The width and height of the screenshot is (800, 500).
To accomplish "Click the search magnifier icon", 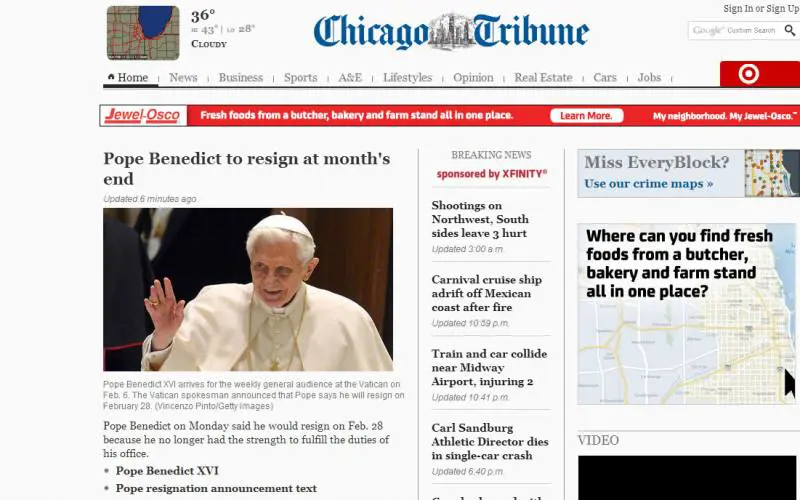I will pos(790,31).
